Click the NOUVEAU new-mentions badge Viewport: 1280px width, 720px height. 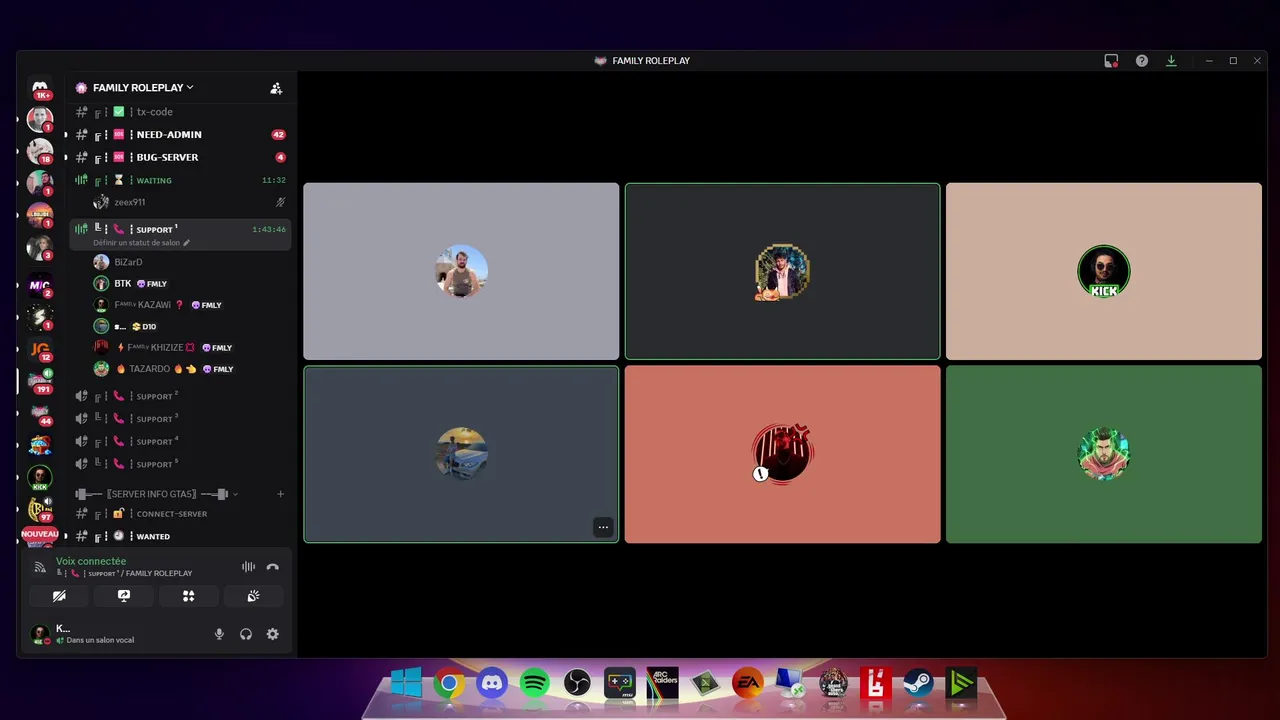click(x=40, y=534)
